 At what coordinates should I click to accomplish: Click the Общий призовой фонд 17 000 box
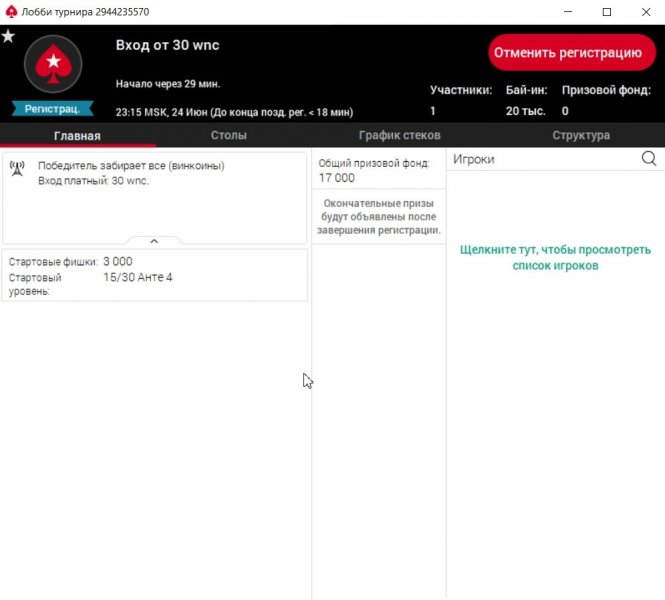tap(378, 170)
